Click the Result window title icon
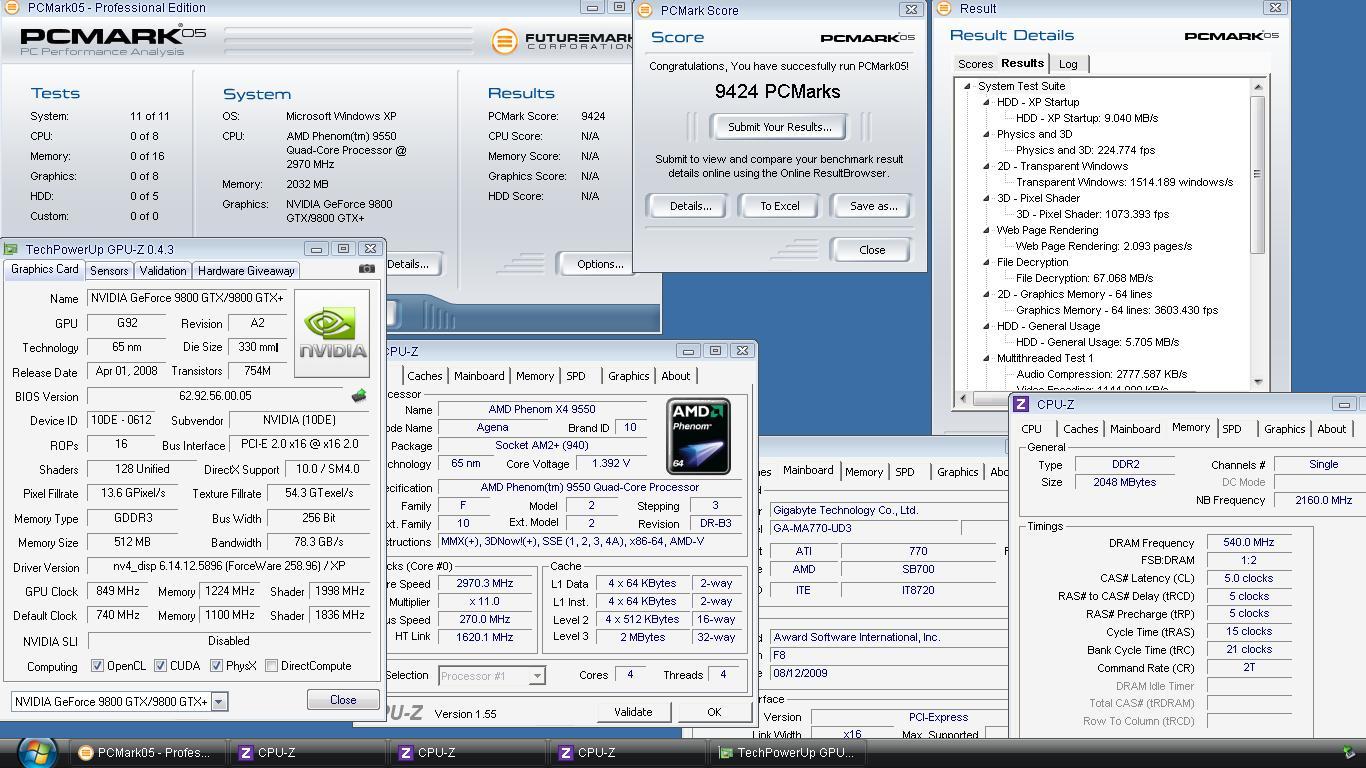This screenshot has height=768, width=1366. click(x=945, y=8)
